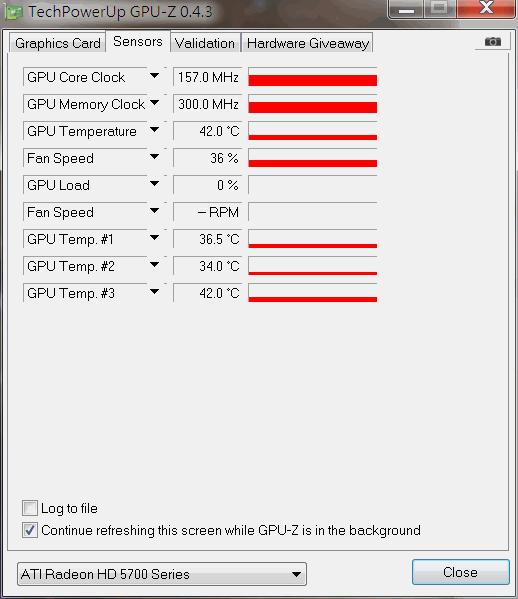
Task: Open the GPU Temp. #3 dropdown arrow
Action: tap(154, 292)
